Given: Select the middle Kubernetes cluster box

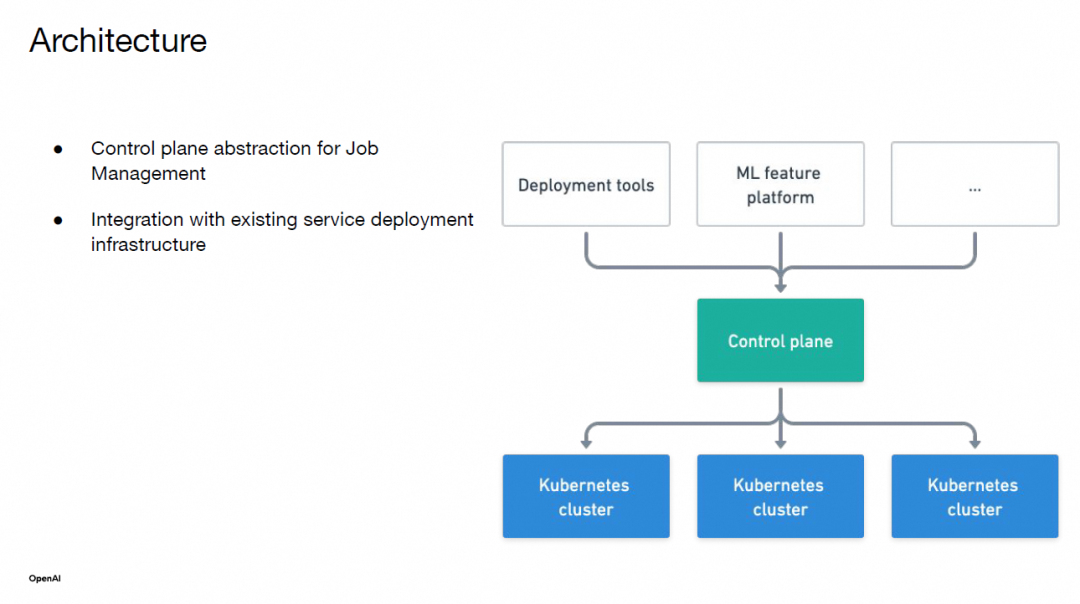Looking at the screenshot, I should (x=780, y=496).
